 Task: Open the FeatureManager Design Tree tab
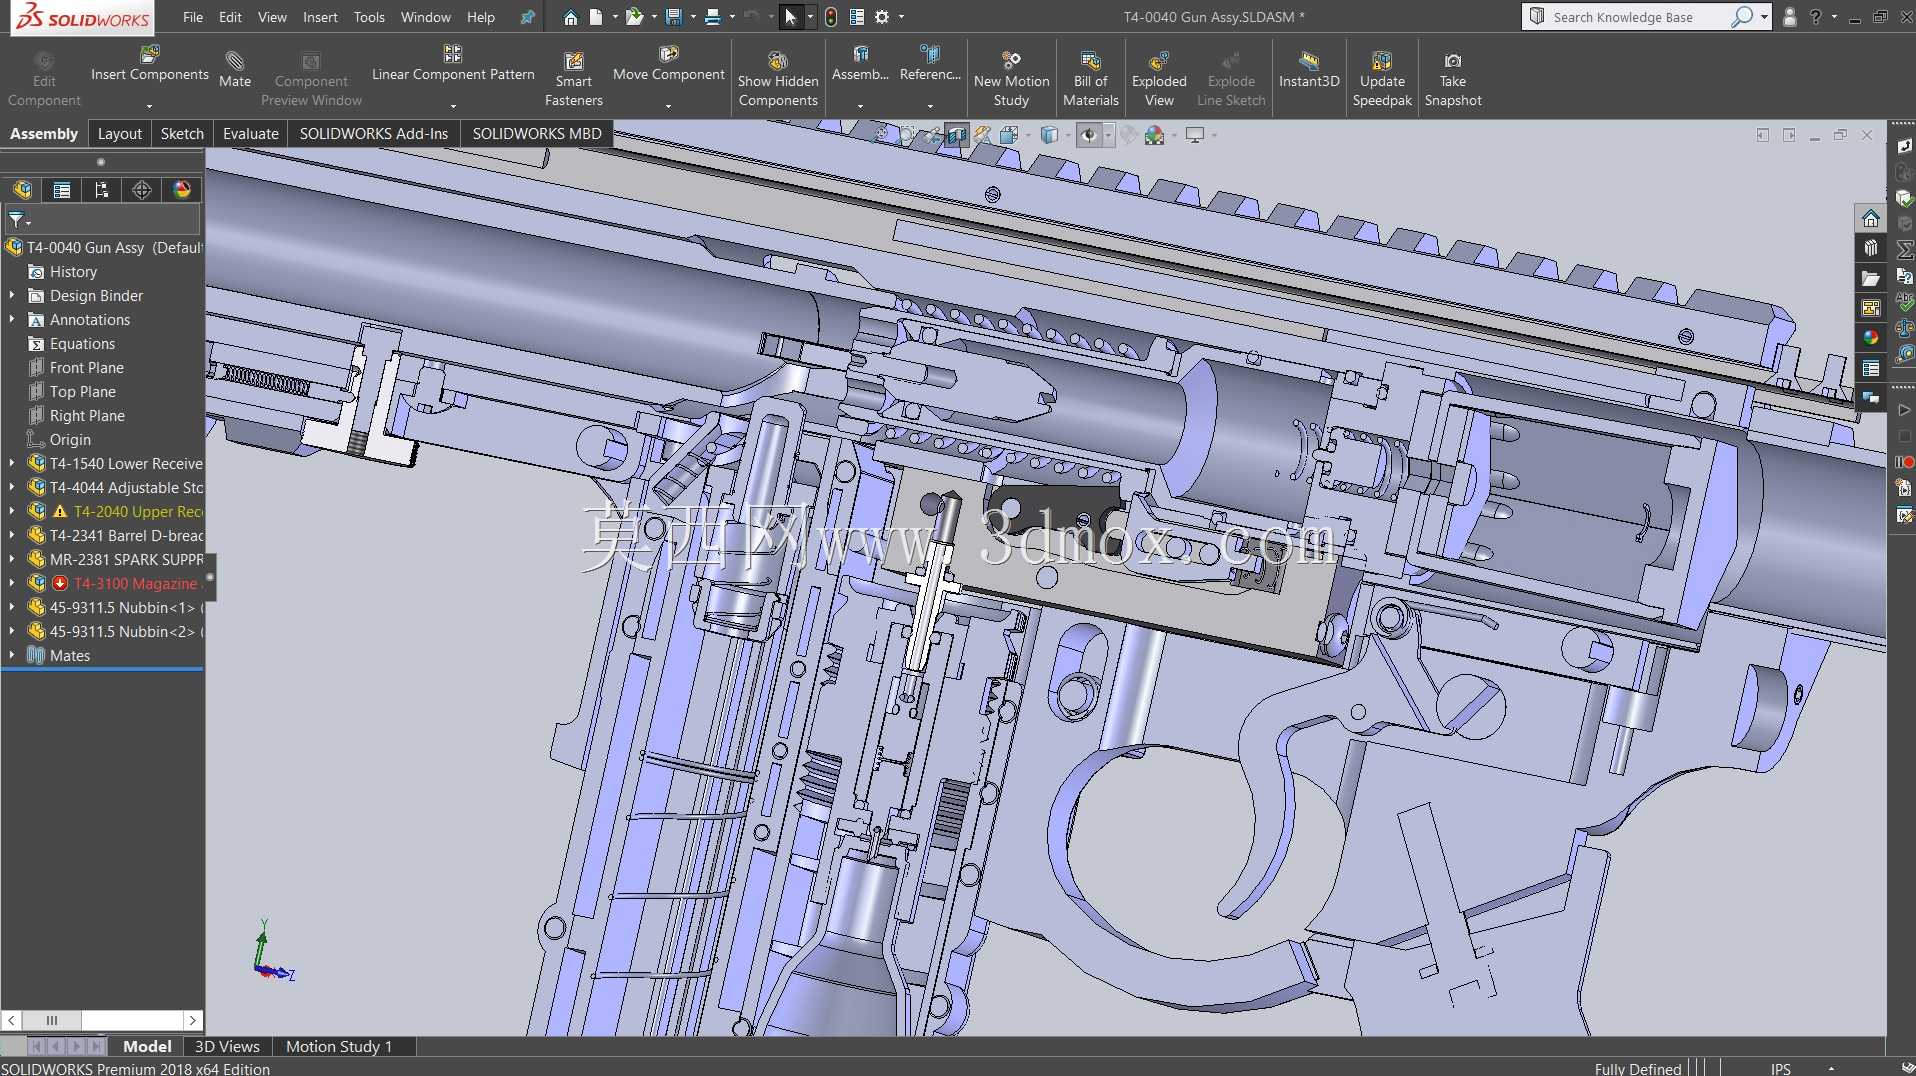(22, 190)
